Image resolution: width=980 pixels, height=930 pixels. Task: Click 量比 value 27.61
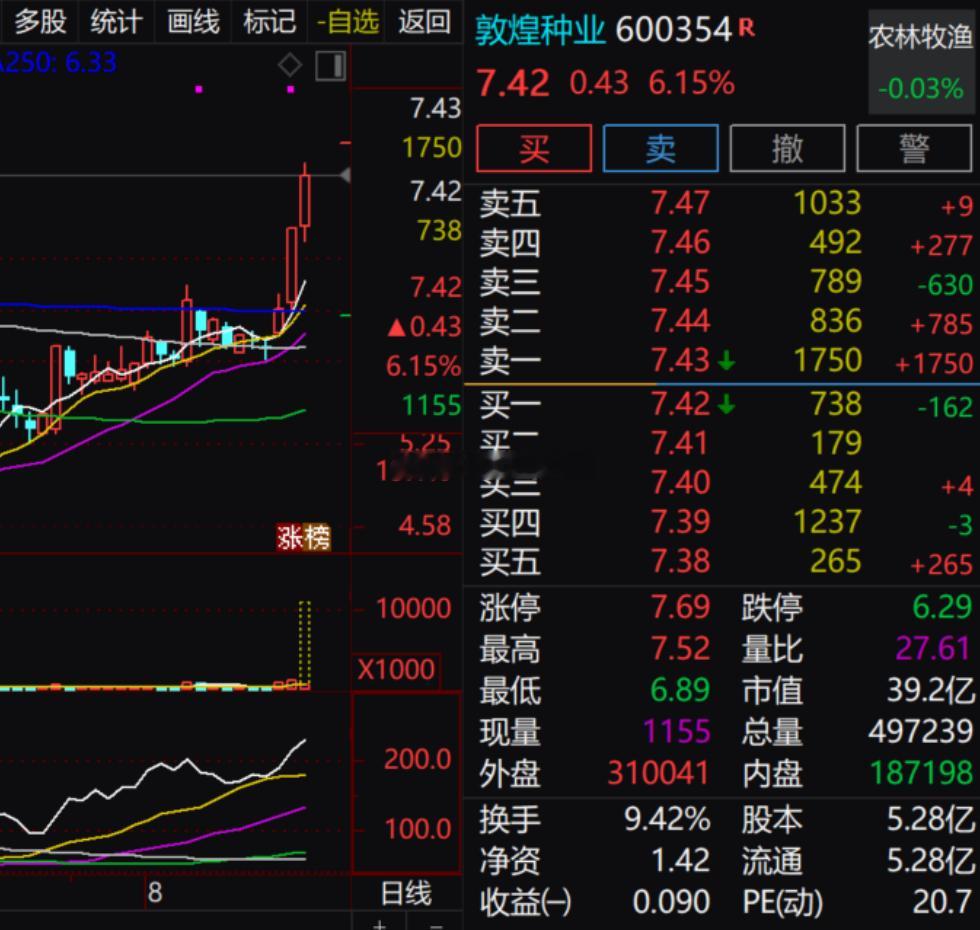coord(932,649)
